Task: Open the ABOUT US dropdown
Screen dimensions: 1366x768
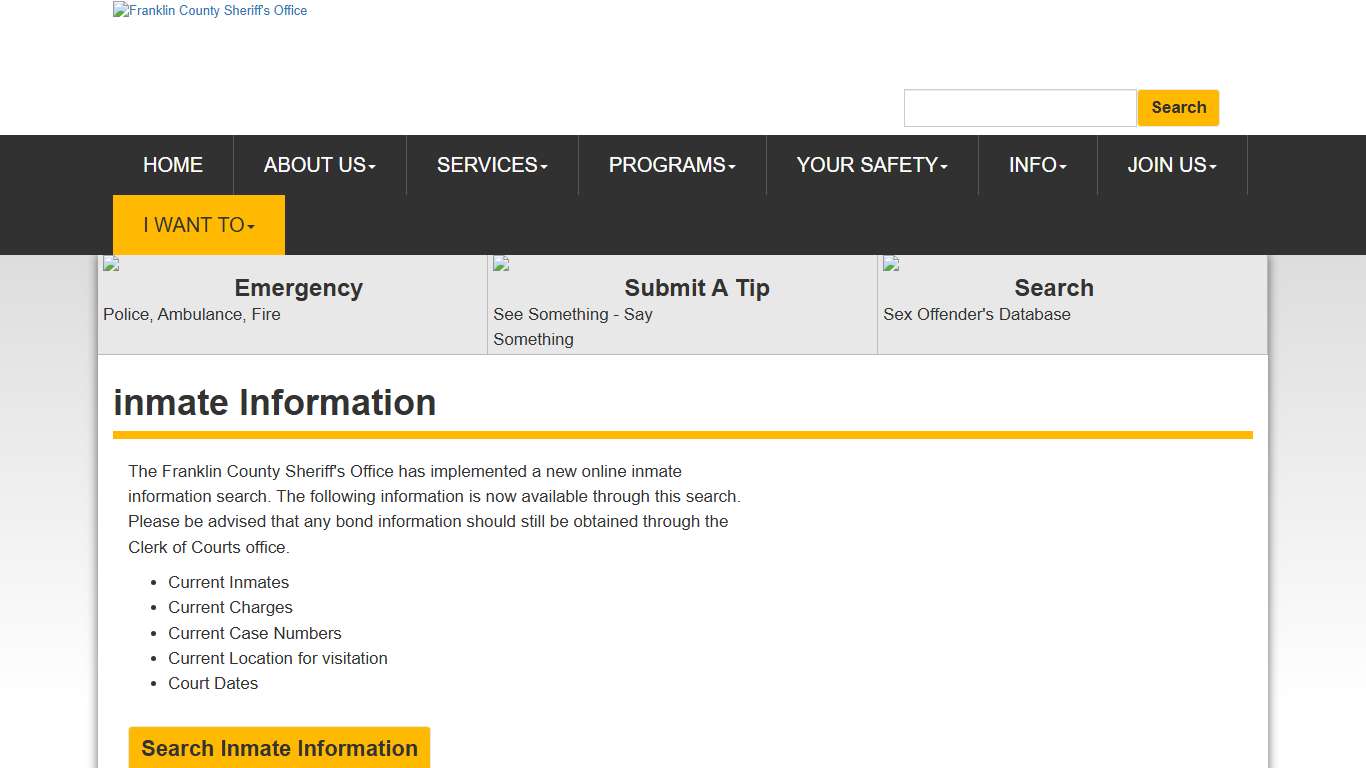Action: pos(318,165)
